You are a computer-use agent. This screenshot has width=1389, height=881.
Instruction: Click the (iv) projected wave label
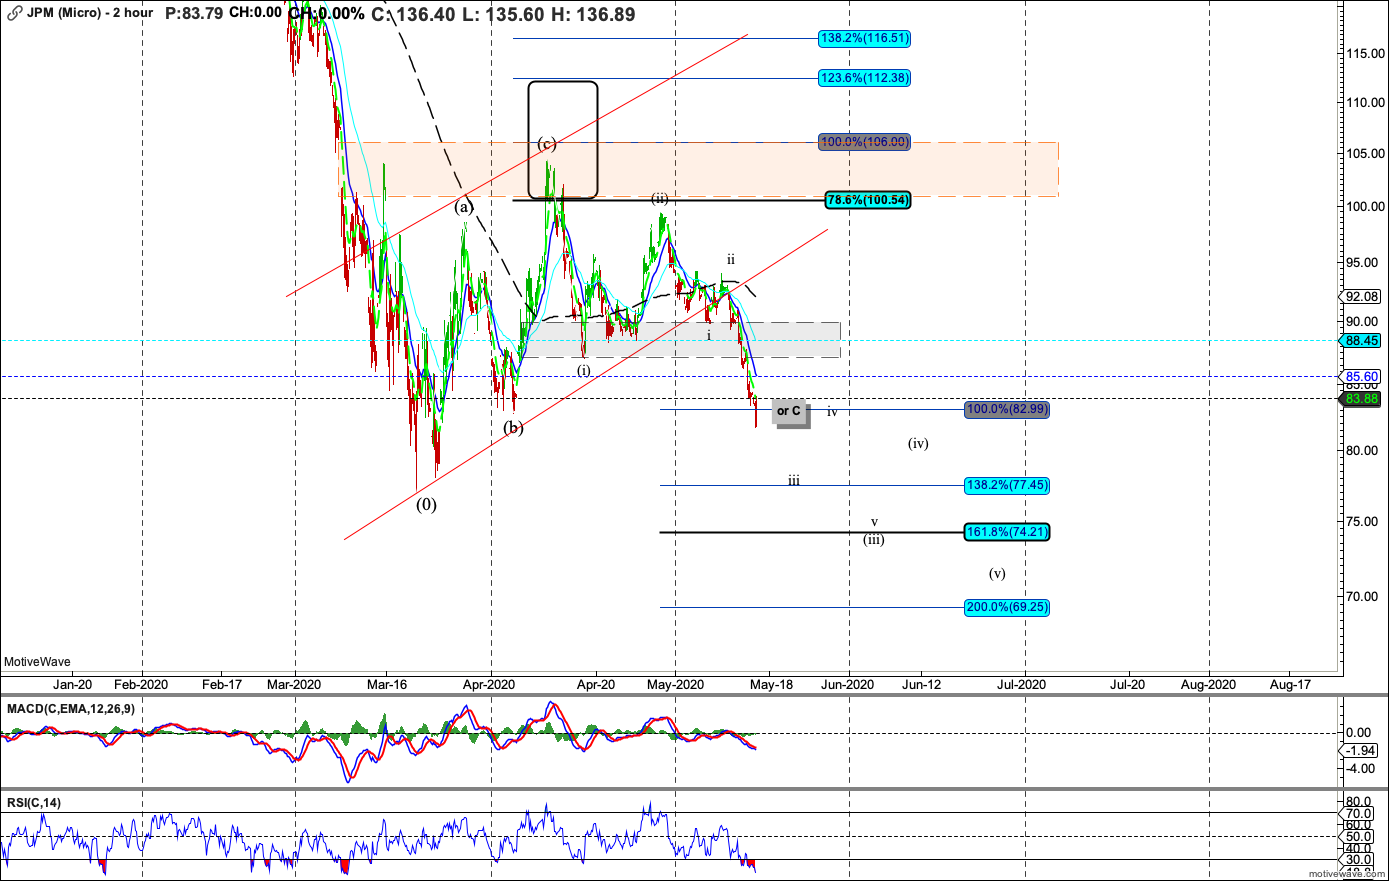click(x=918, y=443)
